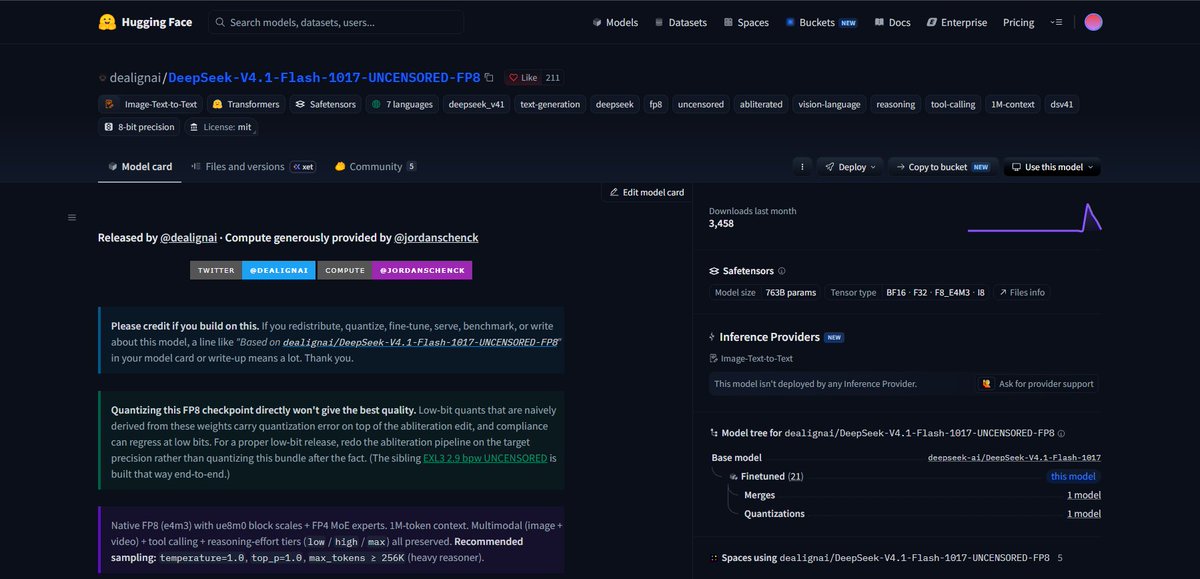
Task: Copy the model name to clipboard
Action: tap(489, 77)
